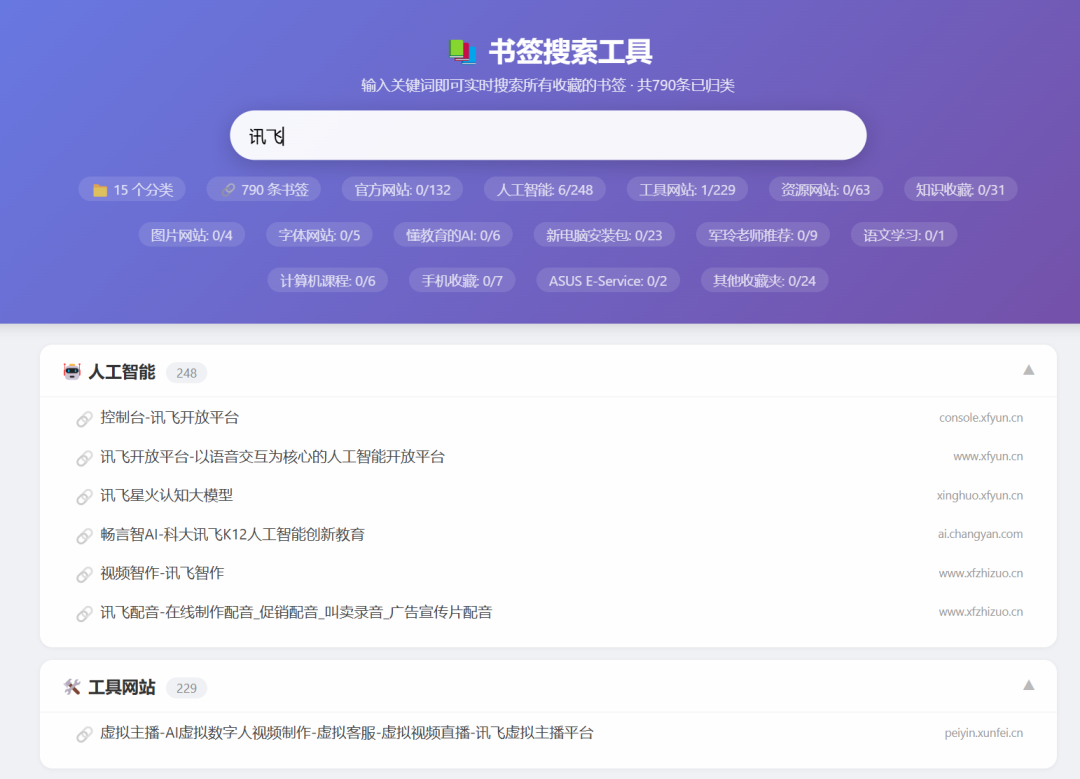Click the link icon beside 虚拟主播-AI虚拟数字人

pyautogui.click(x=84, y=734)
